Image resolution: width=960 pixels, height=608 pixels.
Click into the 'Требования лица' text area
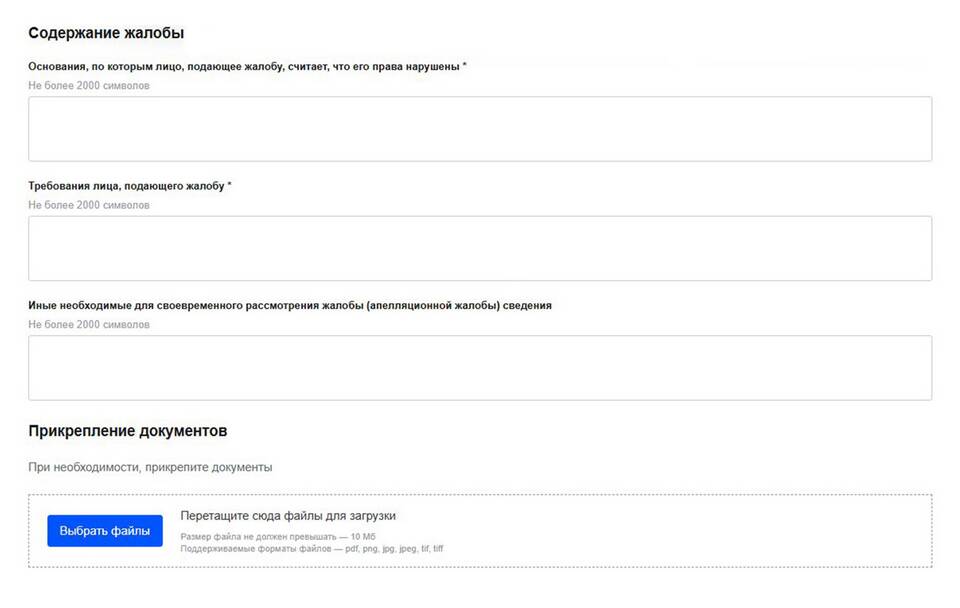(480, 248)
